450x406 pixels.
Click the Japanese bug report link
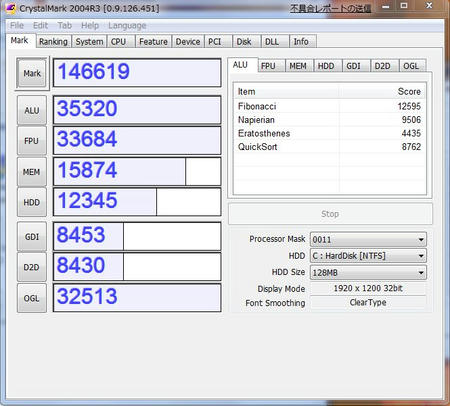coord(330,9)
